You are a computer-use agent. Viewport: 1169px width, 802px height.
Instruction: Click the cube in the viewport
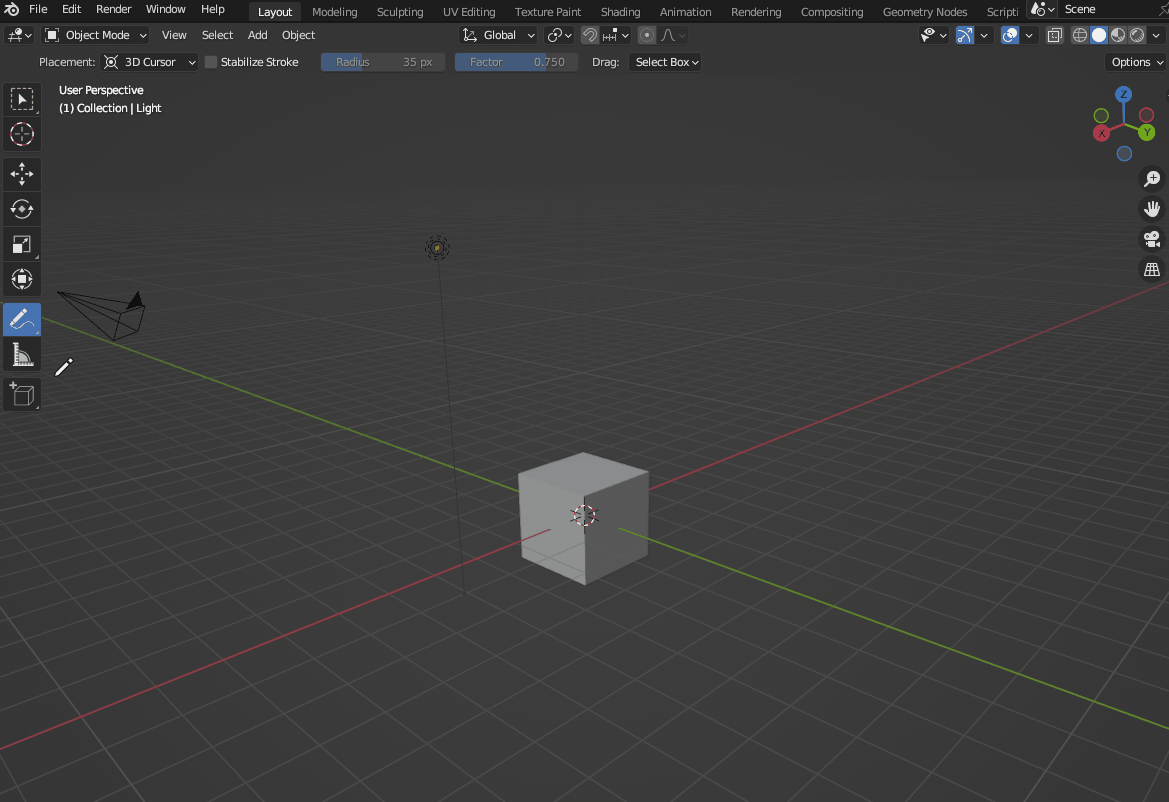583,518
